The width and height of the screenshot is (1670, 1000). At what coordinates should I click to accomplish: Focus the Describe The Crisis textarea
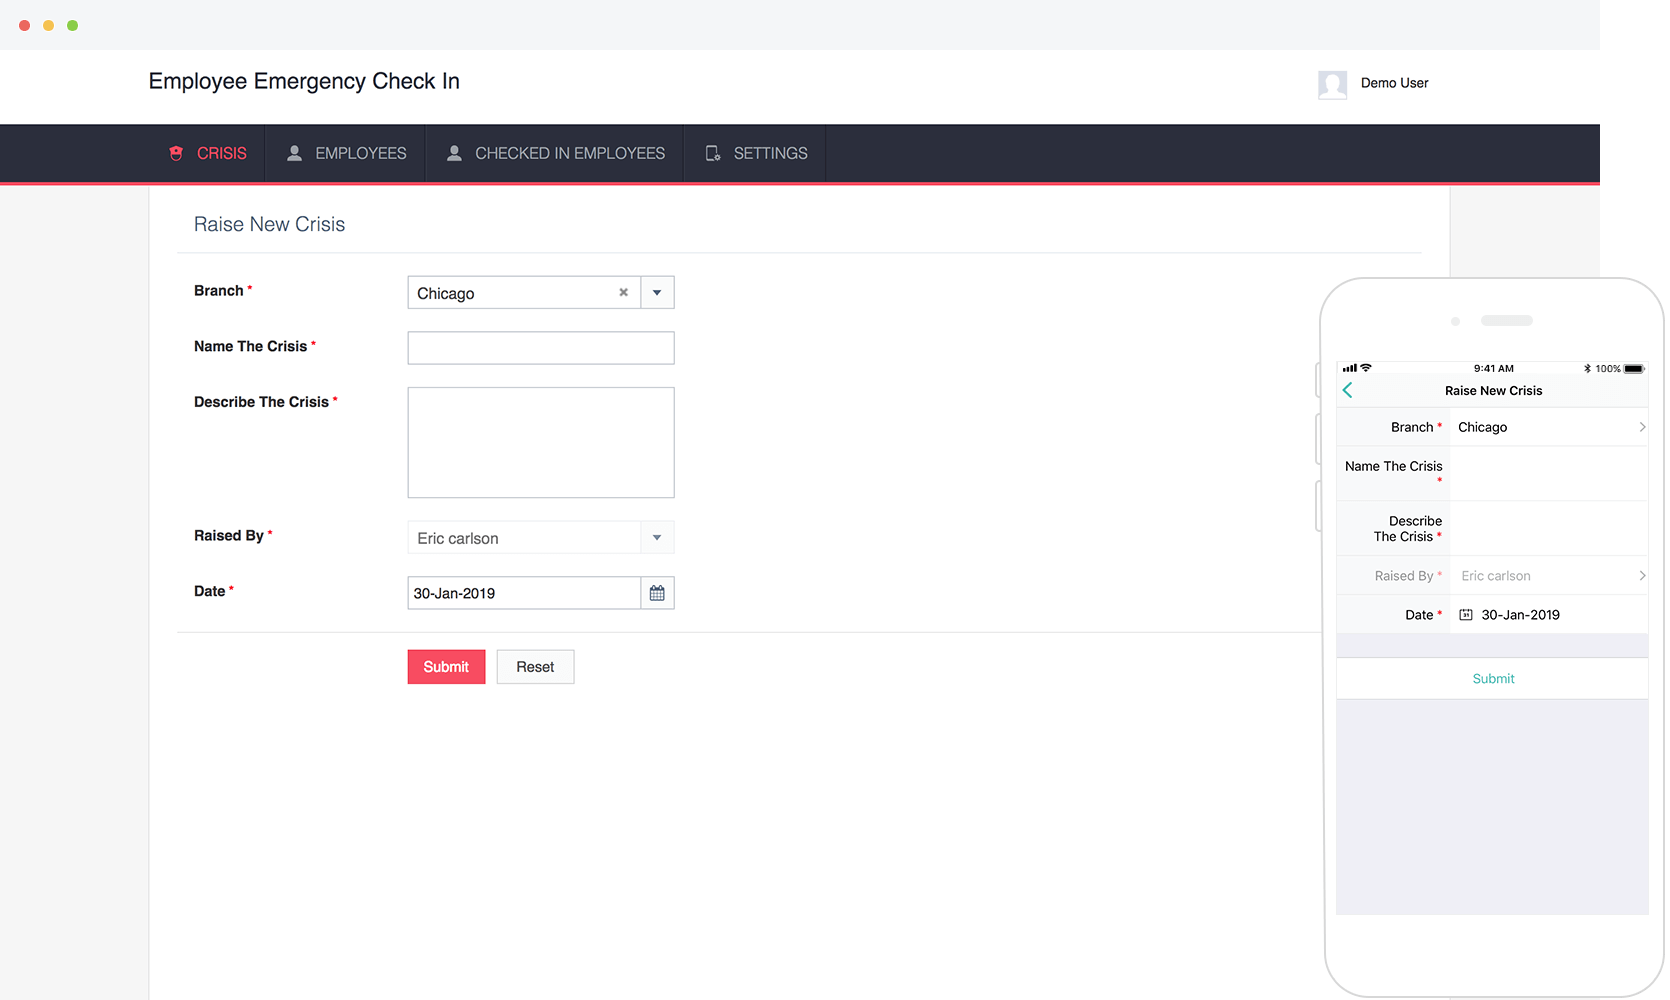(x=541, y=442)
